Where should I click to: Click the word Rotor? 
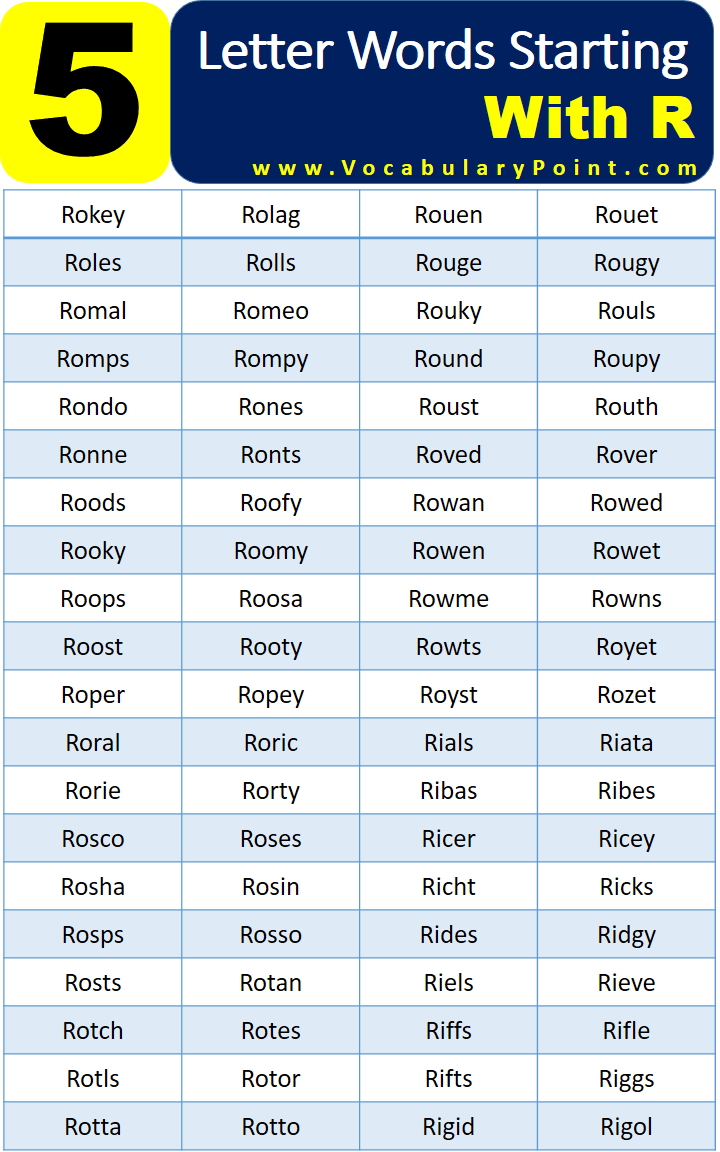pyautogui.click(x=271, y=1079)
